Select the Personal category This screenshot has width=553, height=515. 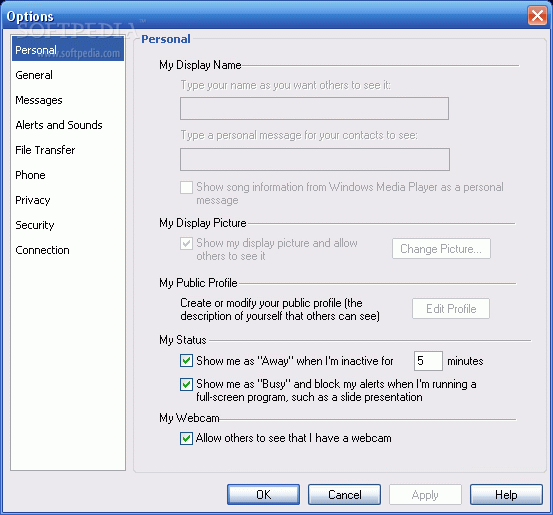click(x=68, y=50)
